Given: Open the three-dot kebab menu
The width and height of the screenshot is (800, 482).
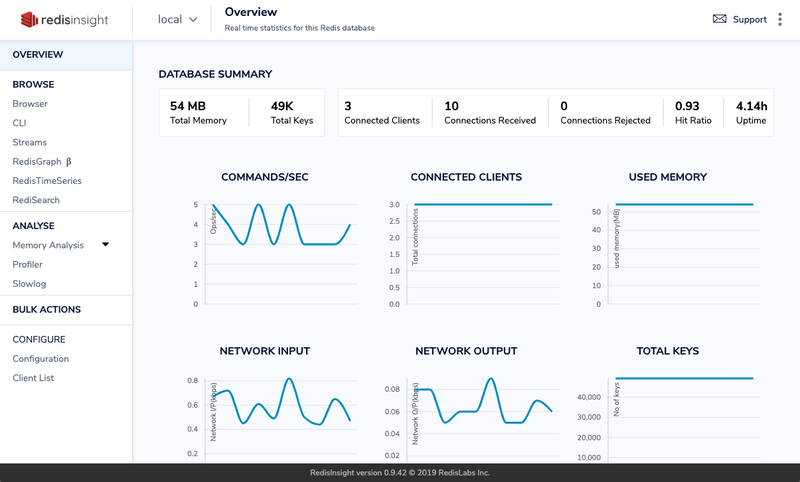Looking at the screenshot, I should (x=779, y=19).
